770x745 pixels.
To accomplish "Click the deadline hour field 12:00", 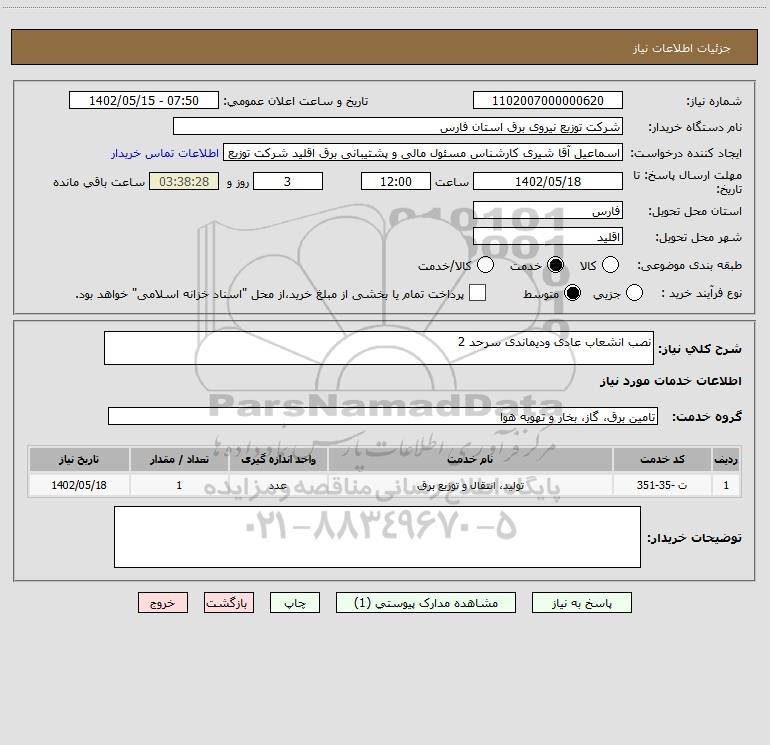I will tap(396, 181).
